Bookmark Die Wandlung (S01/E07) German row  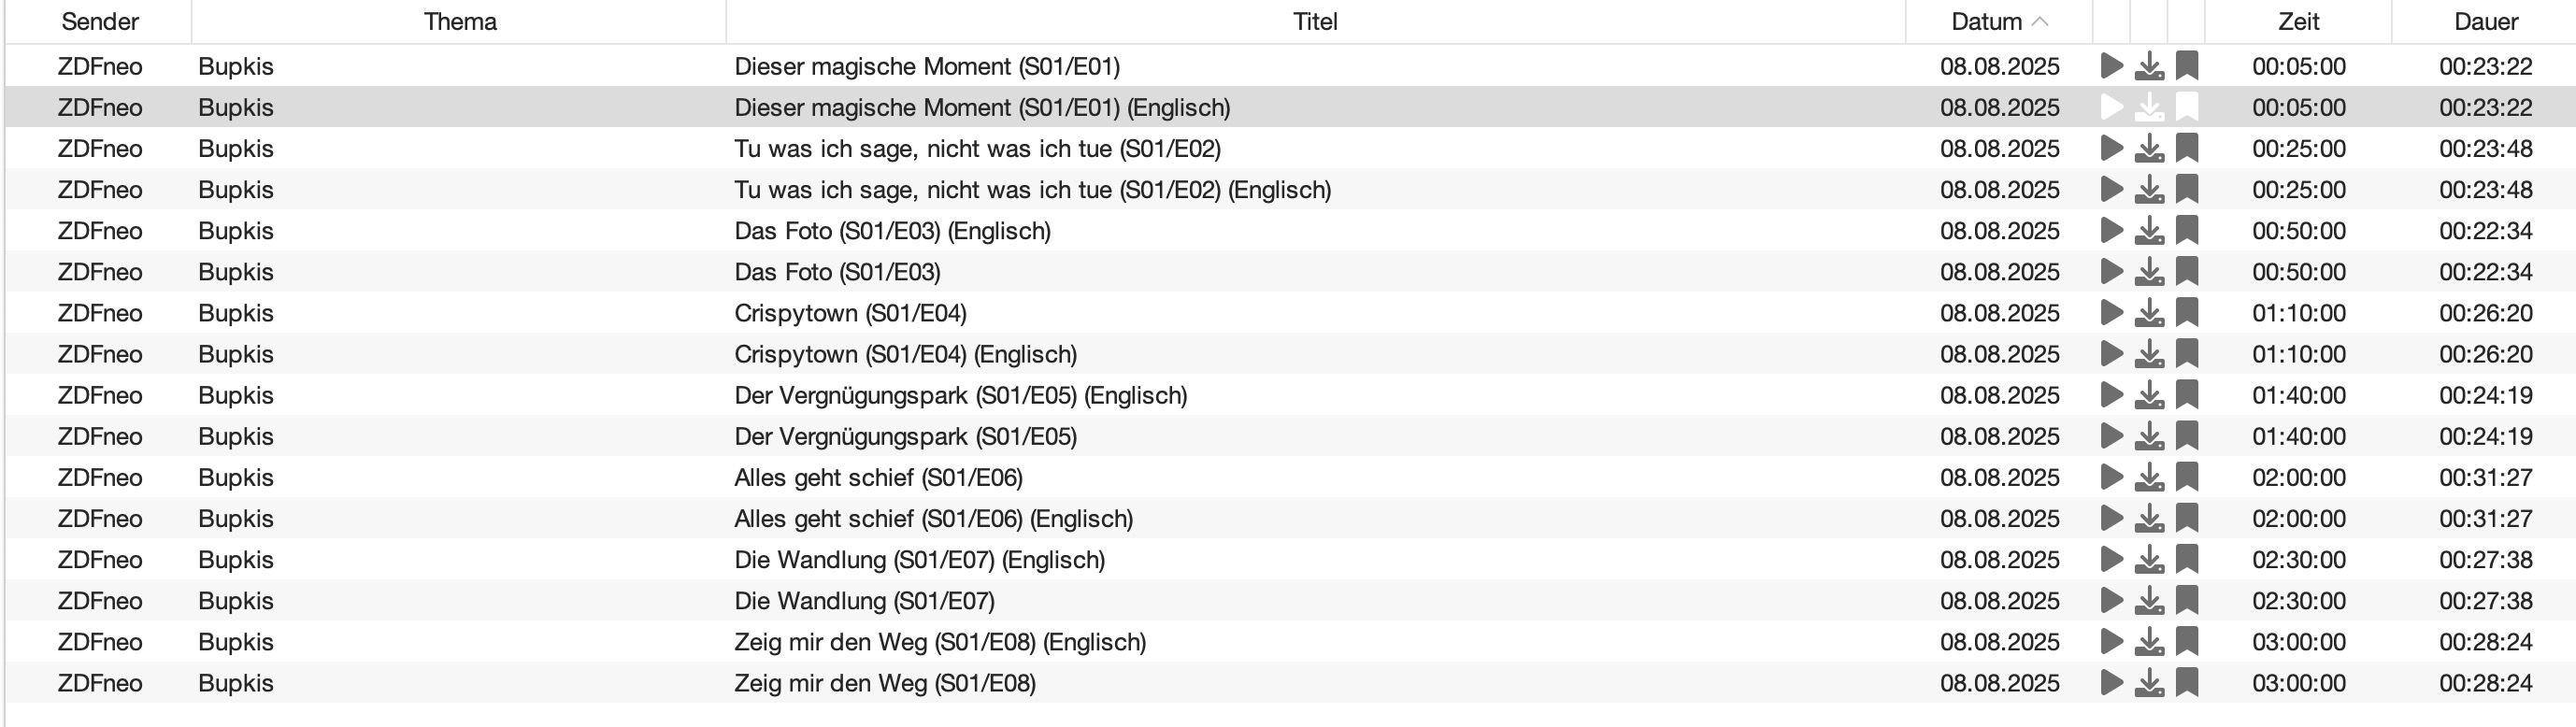pos(2187,600)
